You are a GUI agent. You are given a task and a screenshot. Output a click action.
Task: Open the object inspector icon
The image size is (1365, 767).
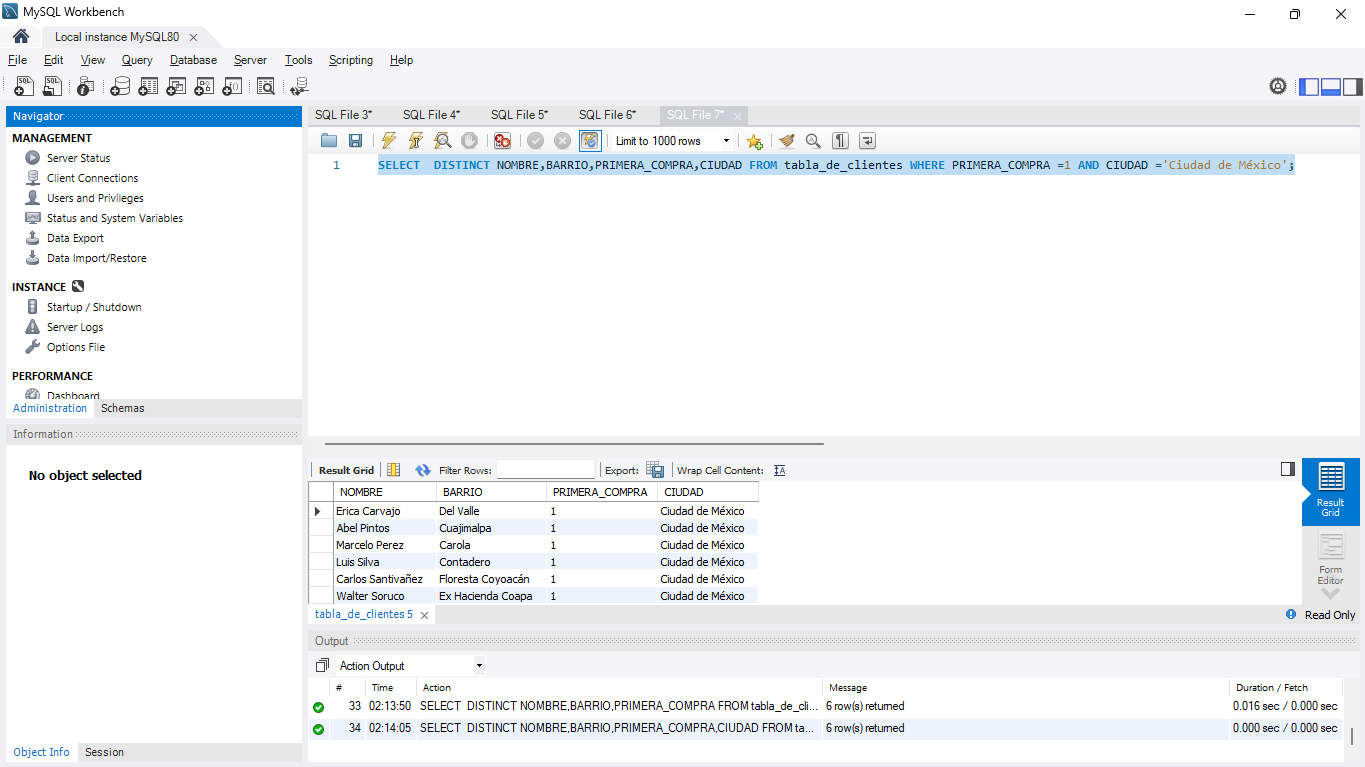86,87
